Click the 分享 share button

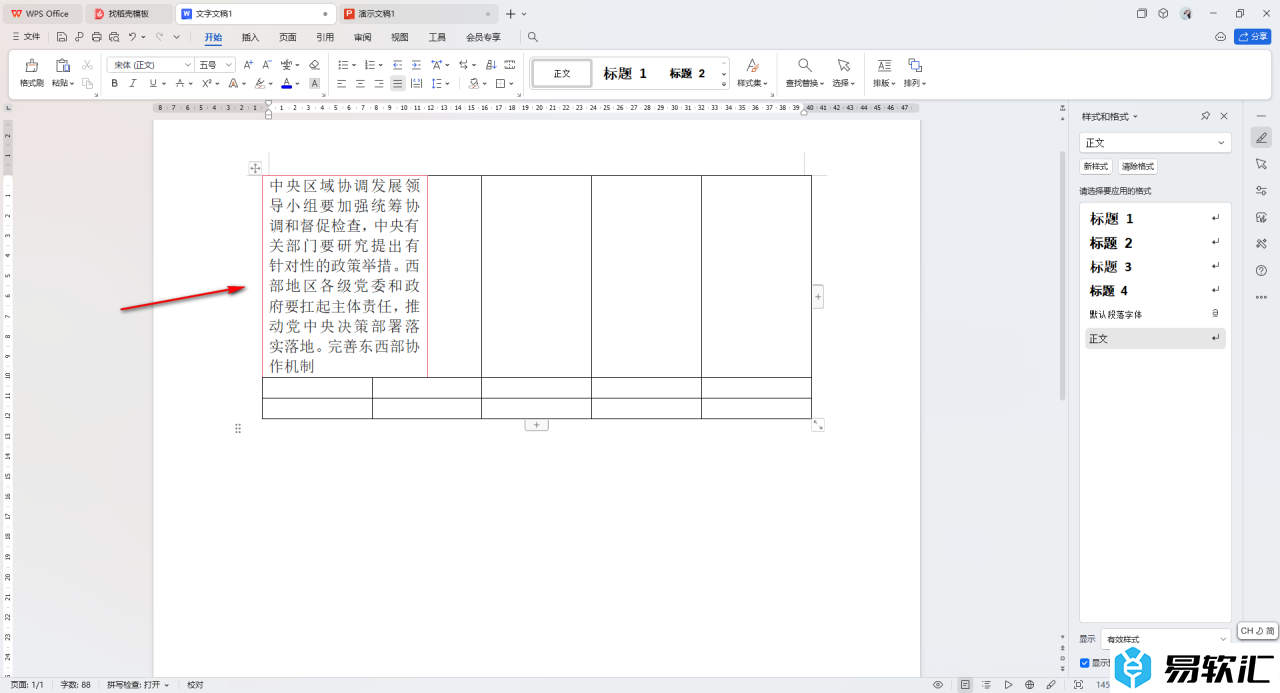pyautogui.click(x=1253, y=37)
